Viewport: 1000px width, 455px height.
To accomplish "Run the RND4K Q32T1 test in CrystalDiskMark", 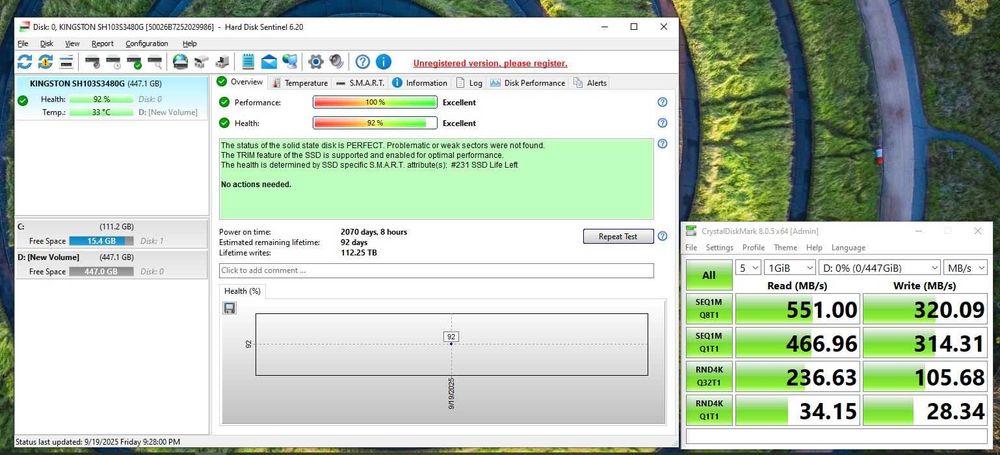I will (x=709, y=377).
